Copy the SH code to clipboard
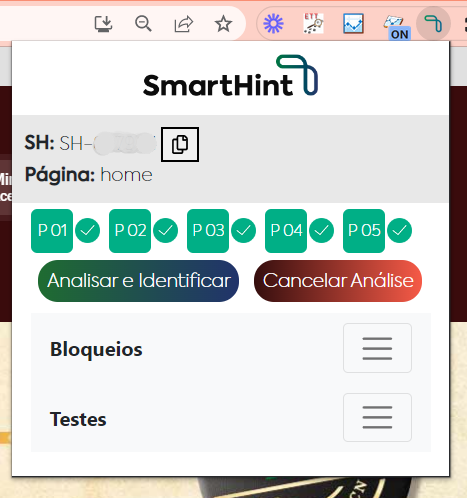This screenshot has height=498, width=467. [x=180, y=144]
